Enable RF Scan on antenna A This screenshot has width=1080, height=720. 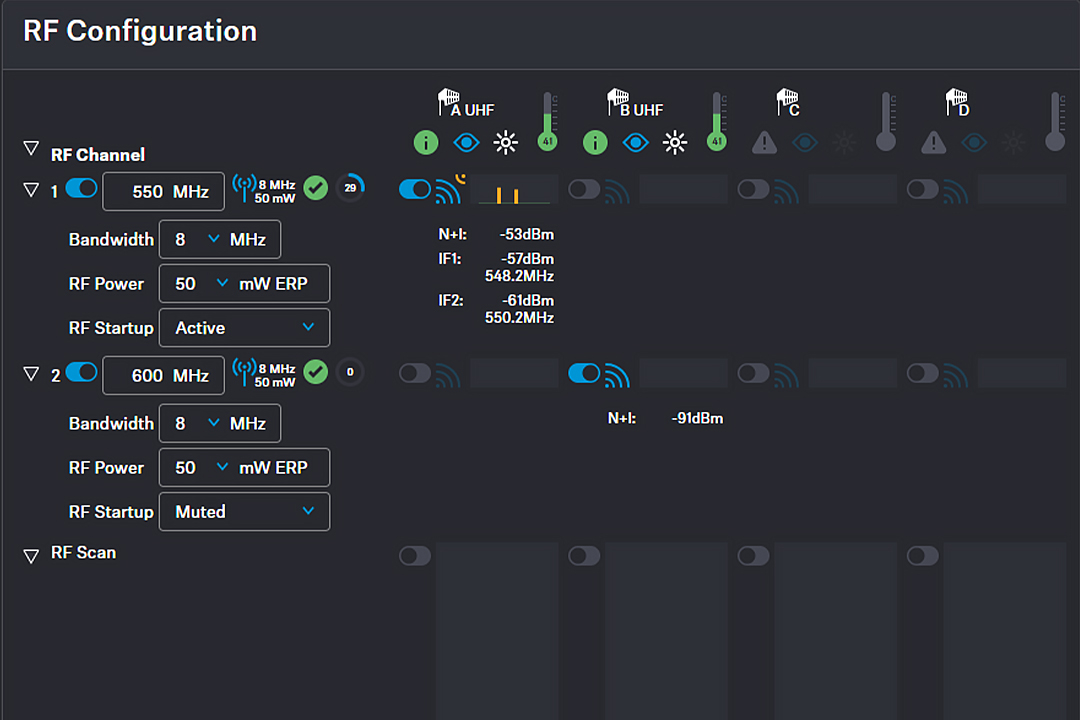coord(415,556)
